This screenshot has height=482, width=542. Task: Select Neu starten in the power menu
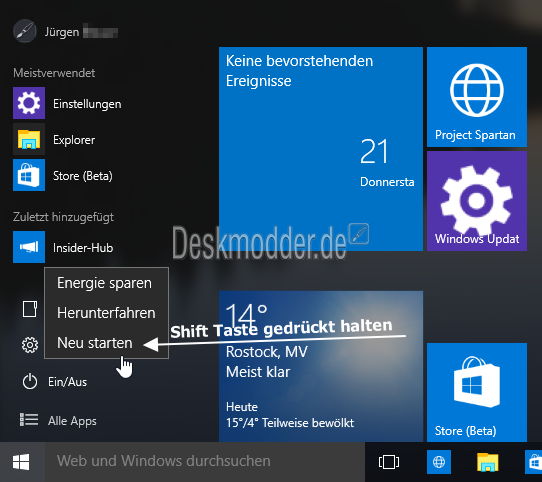[x=95, y=343]
